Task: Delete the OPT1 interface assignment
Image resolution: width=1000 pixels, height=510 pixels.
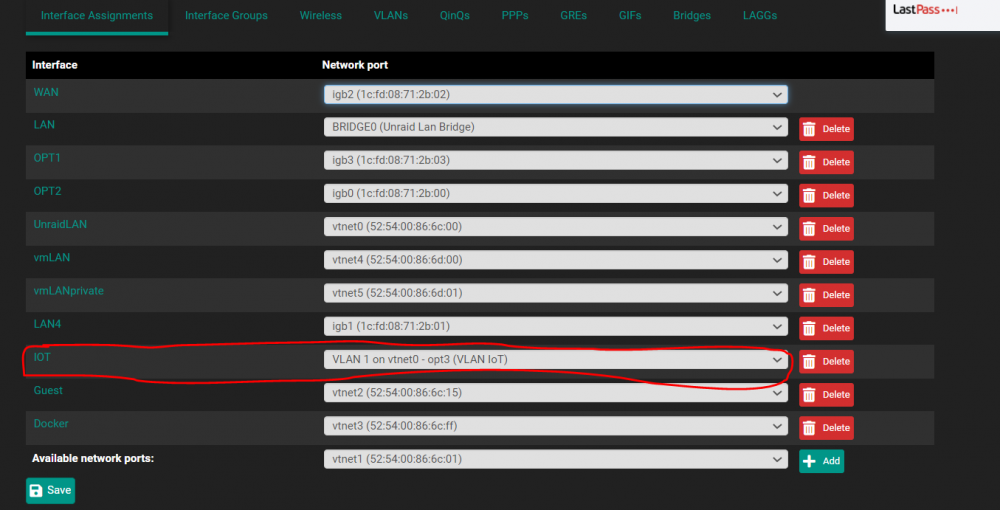Action: [x=826, y=162]
